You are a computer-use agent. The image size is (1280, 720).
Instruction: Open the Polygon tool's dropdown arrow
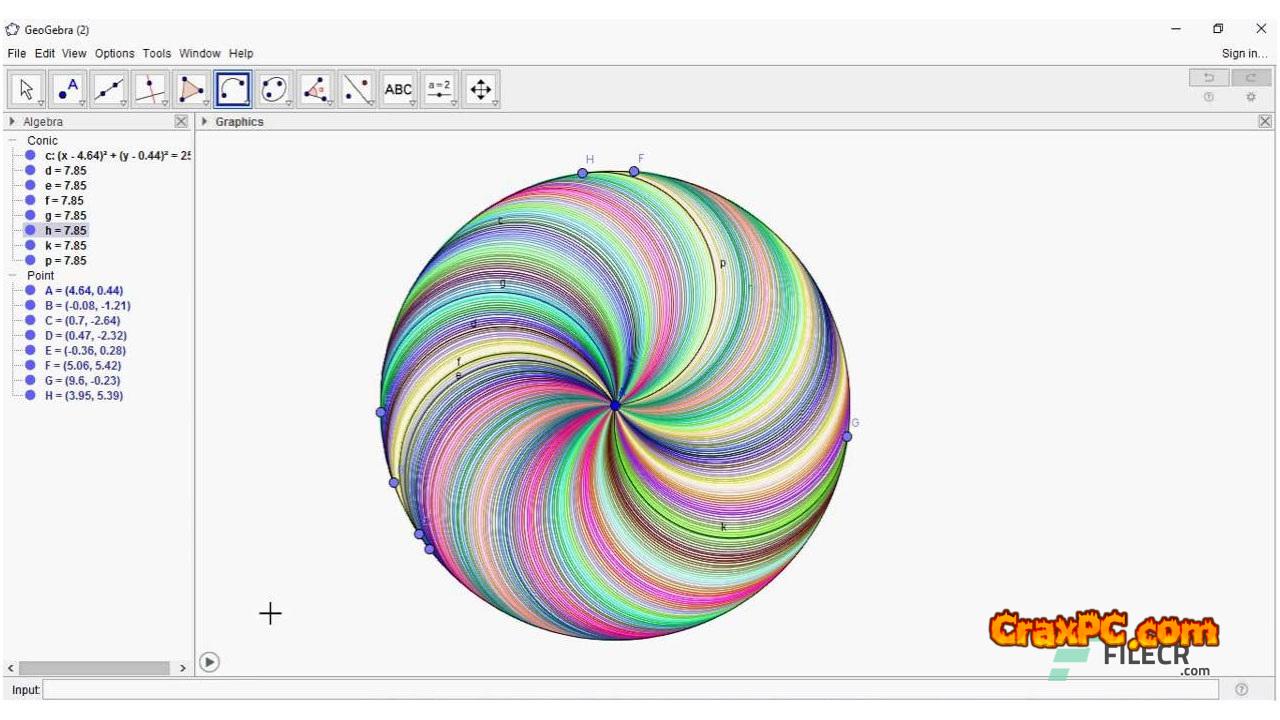205,103
